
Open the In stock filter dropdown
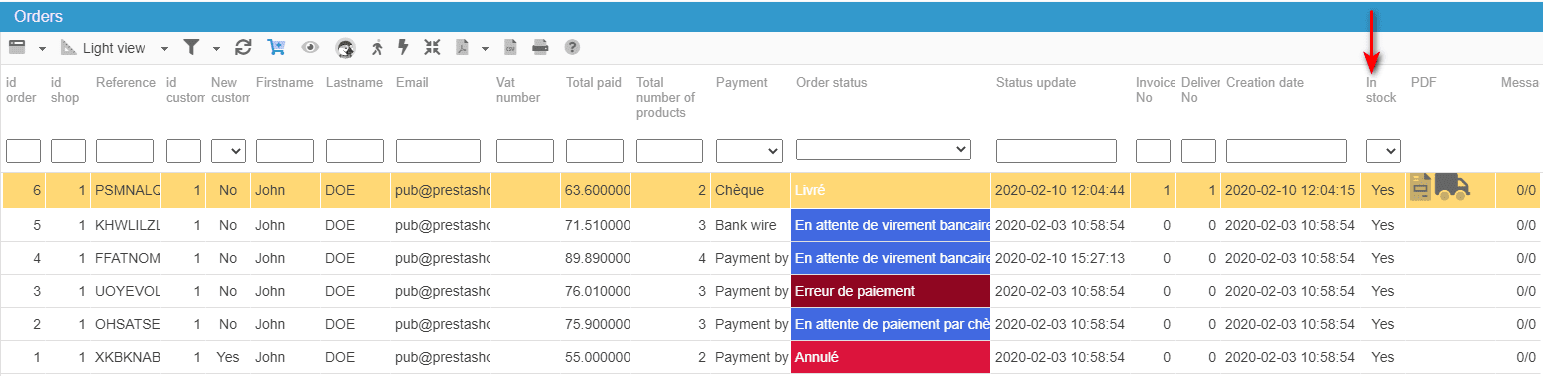pos(1383,150)
